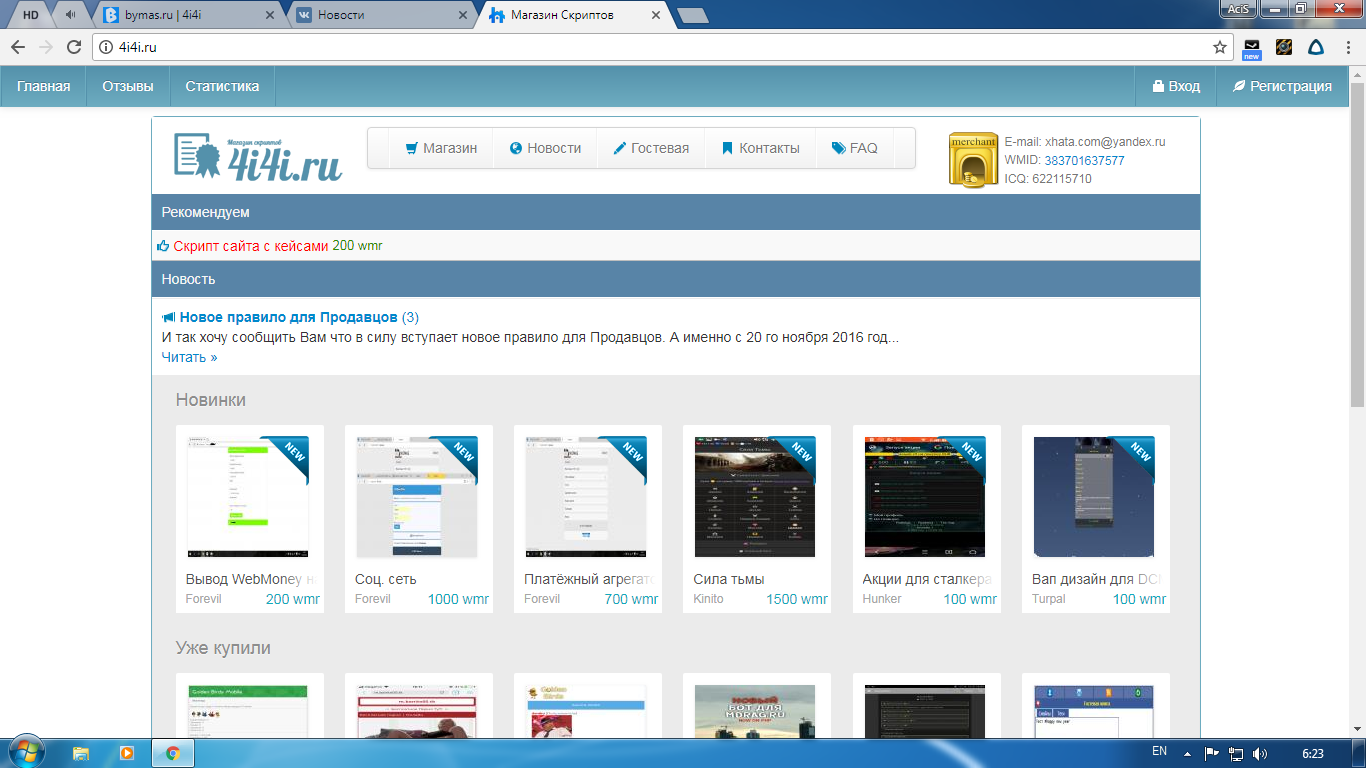The height and width of the screenshot is (768, 1366).
Task: Bookmark page with the star icon
Action: pos(1220,47)
